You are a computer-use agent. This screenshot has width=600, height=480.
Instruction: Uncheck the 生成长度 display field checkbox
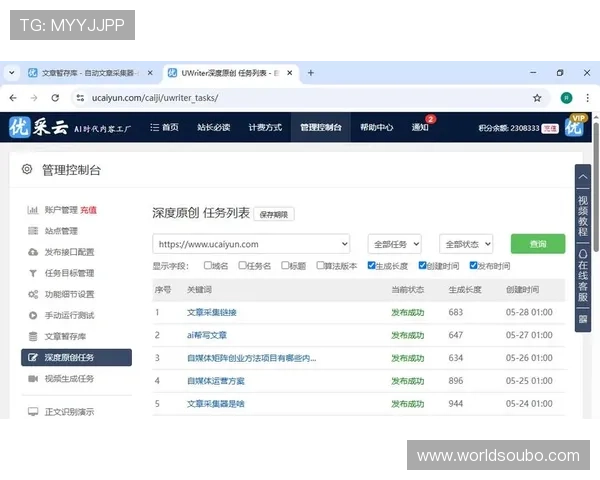[371, 265]
